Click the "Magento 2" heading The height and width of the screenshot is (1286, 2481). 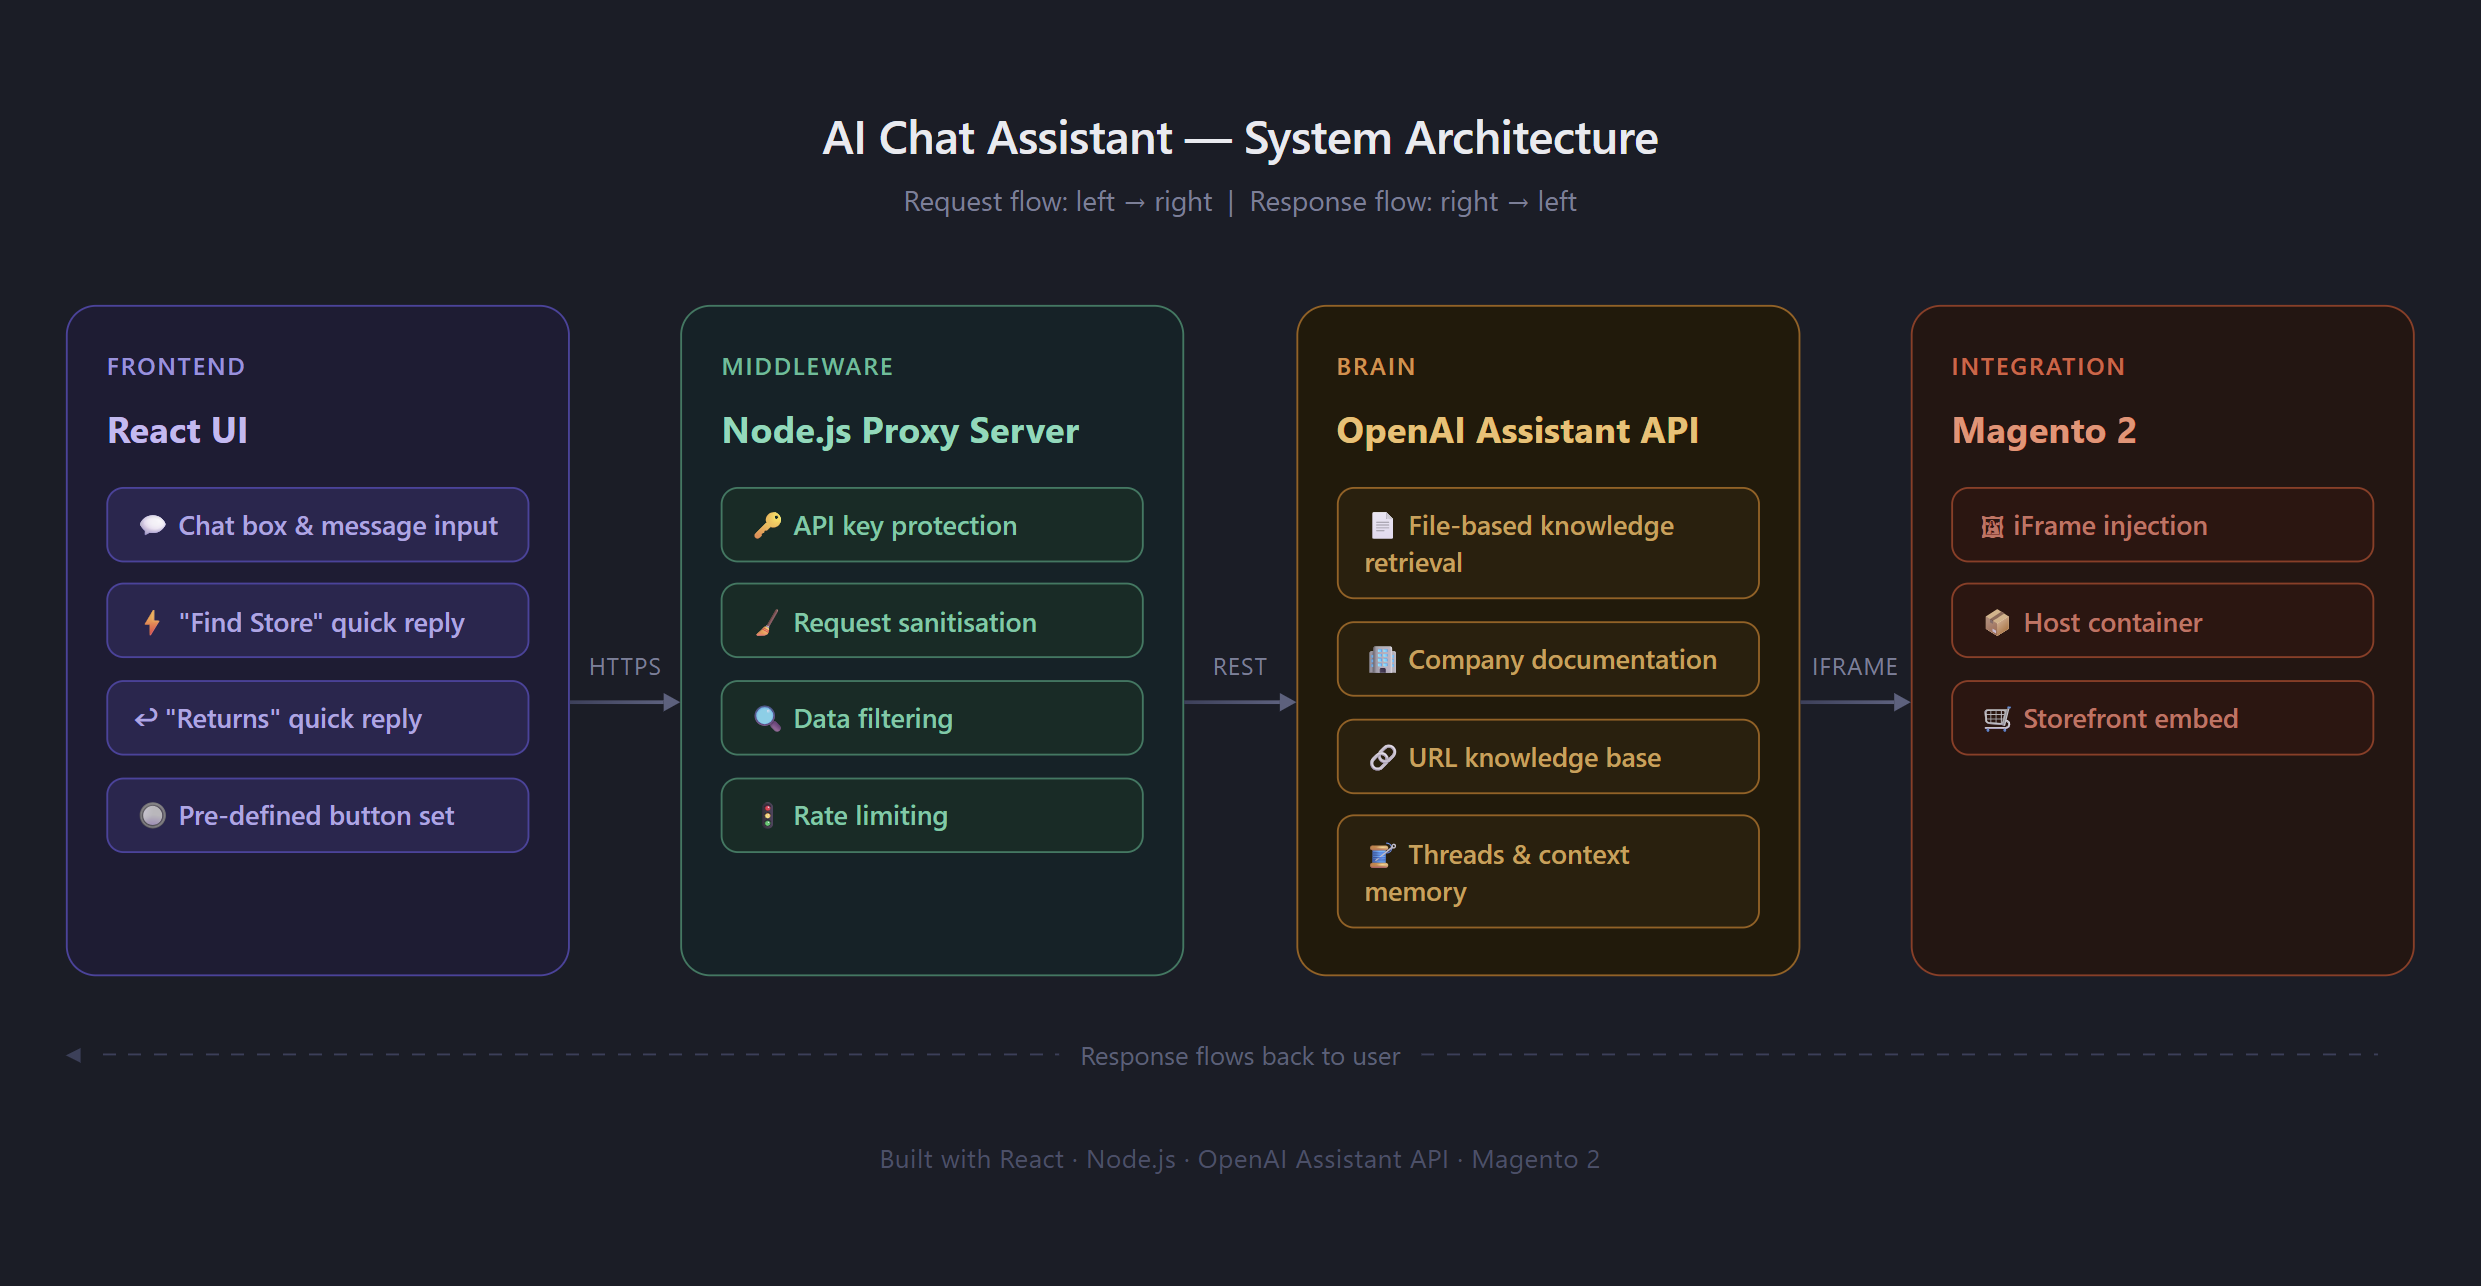2044,431
